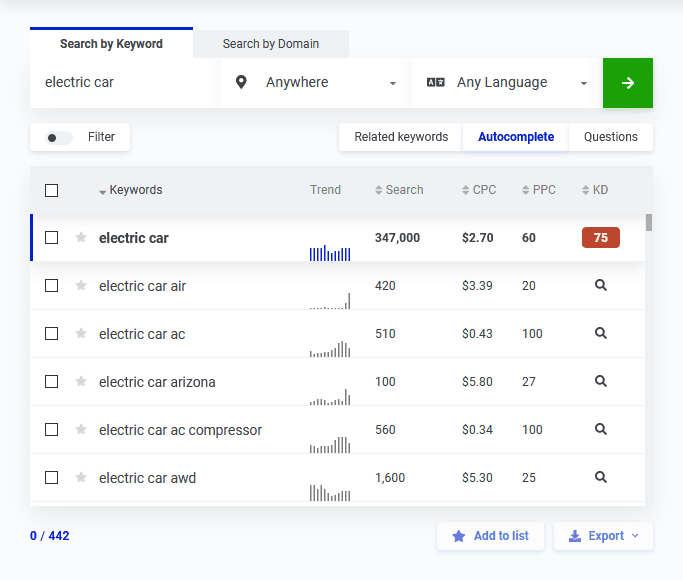Image resolution: width=683 pixels, height=580 pixels.
Task: Sort by Keywords column
Action: (x=131, y=190)
